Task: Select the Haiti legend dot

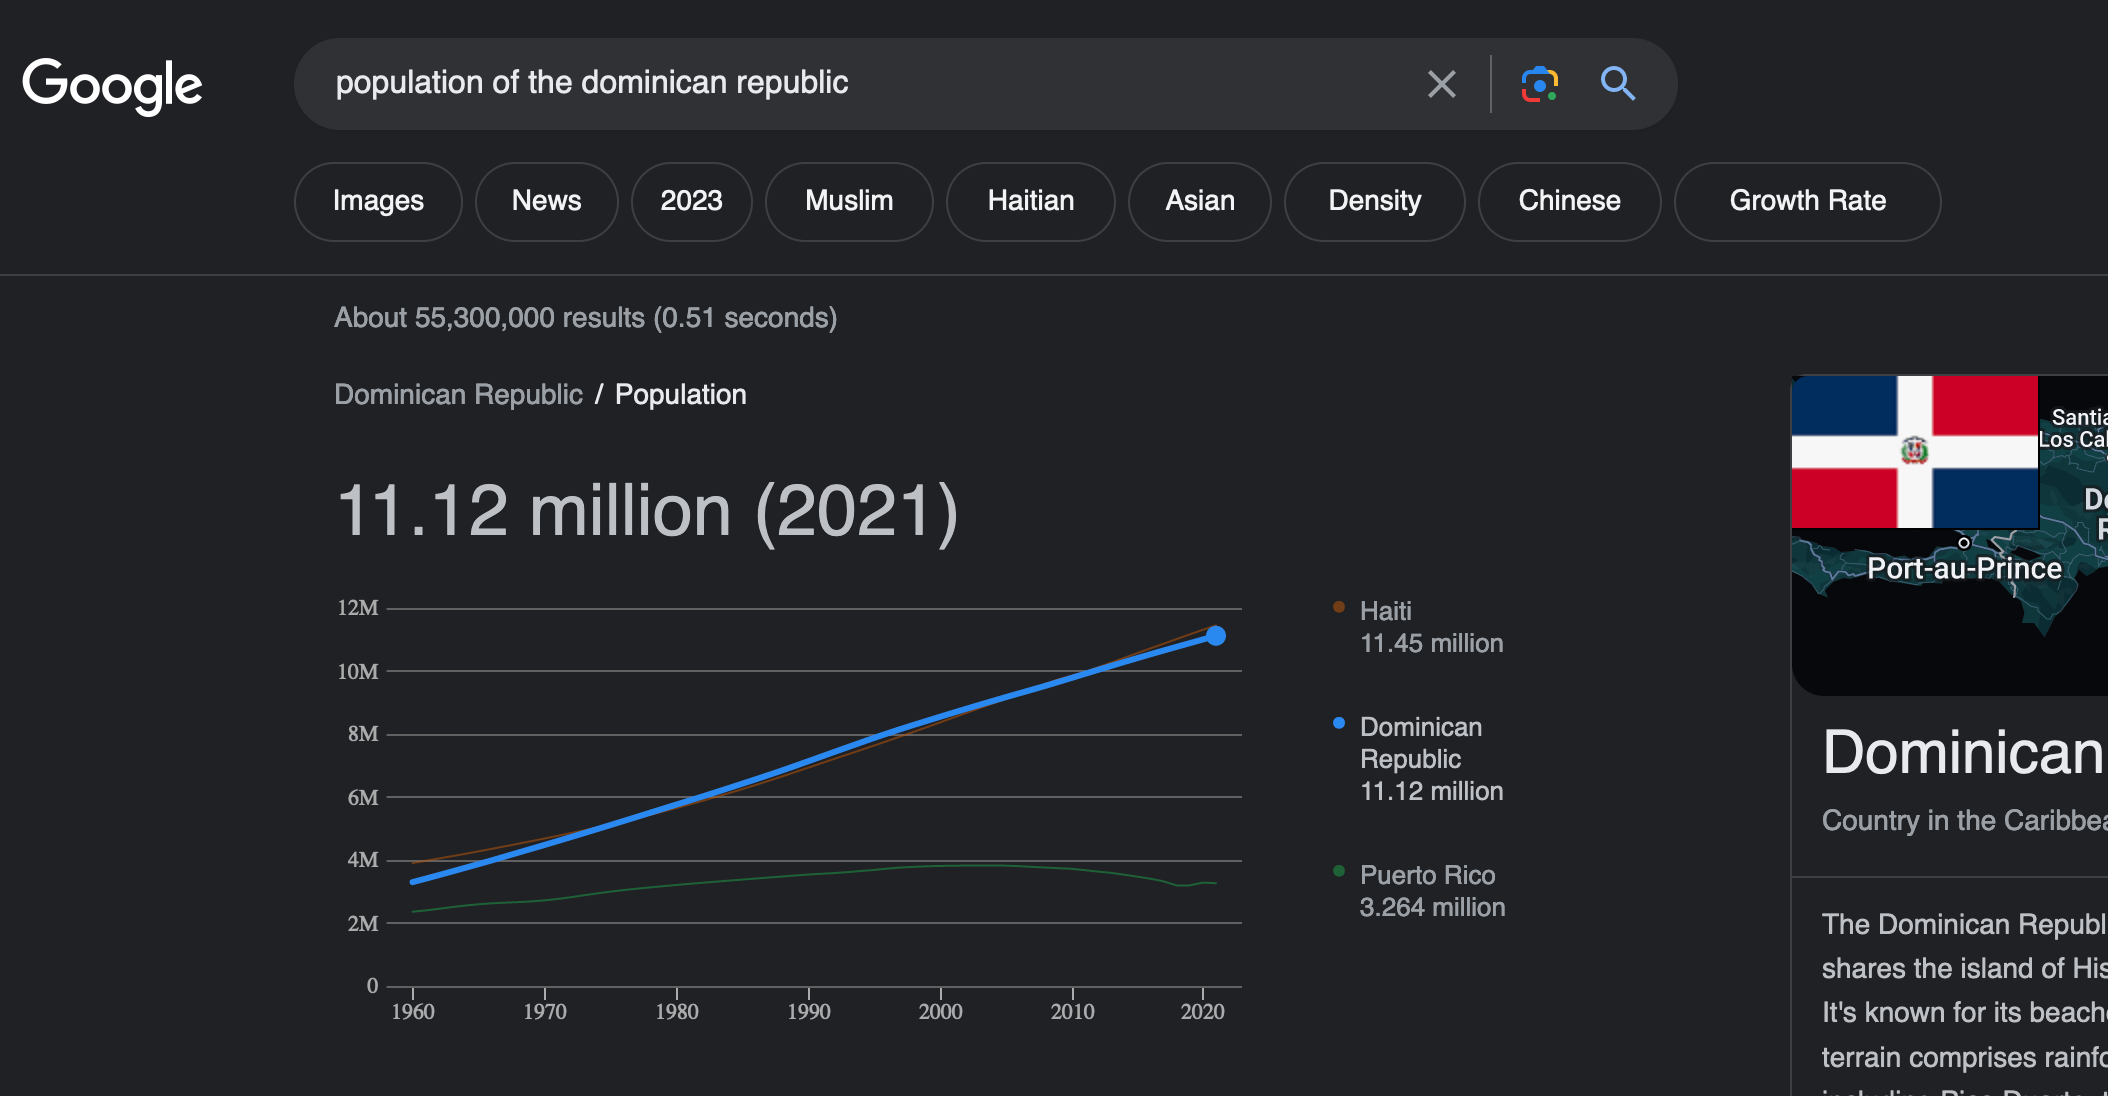Action: (x=1339, y=607)
